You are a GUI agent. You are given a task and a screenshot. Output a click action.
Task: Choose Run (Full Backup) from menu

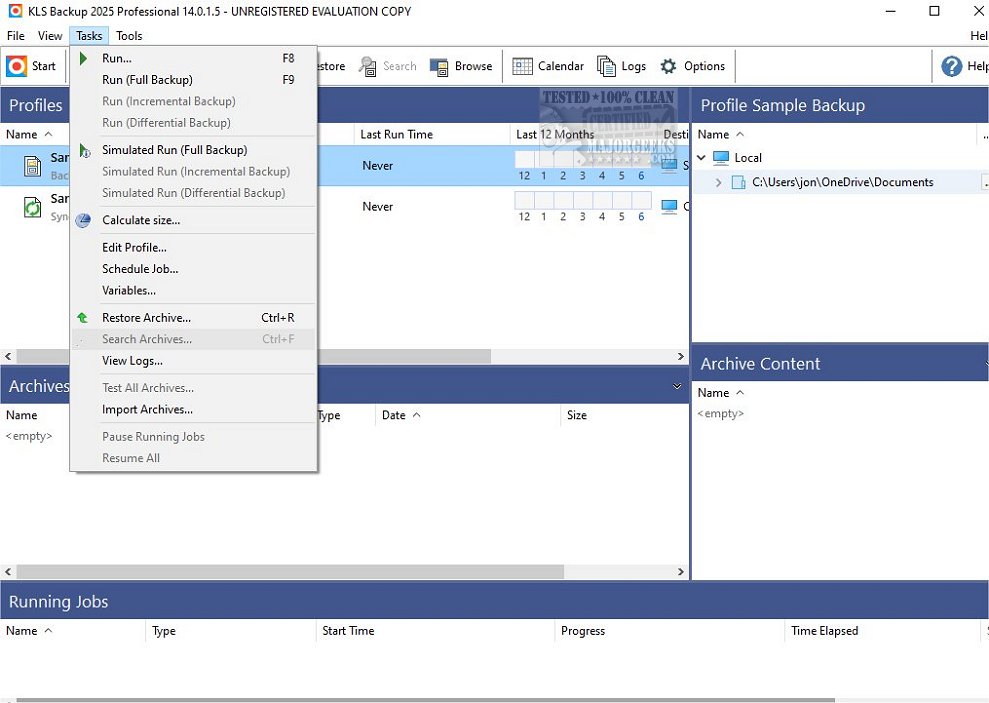tap(193, 80)
